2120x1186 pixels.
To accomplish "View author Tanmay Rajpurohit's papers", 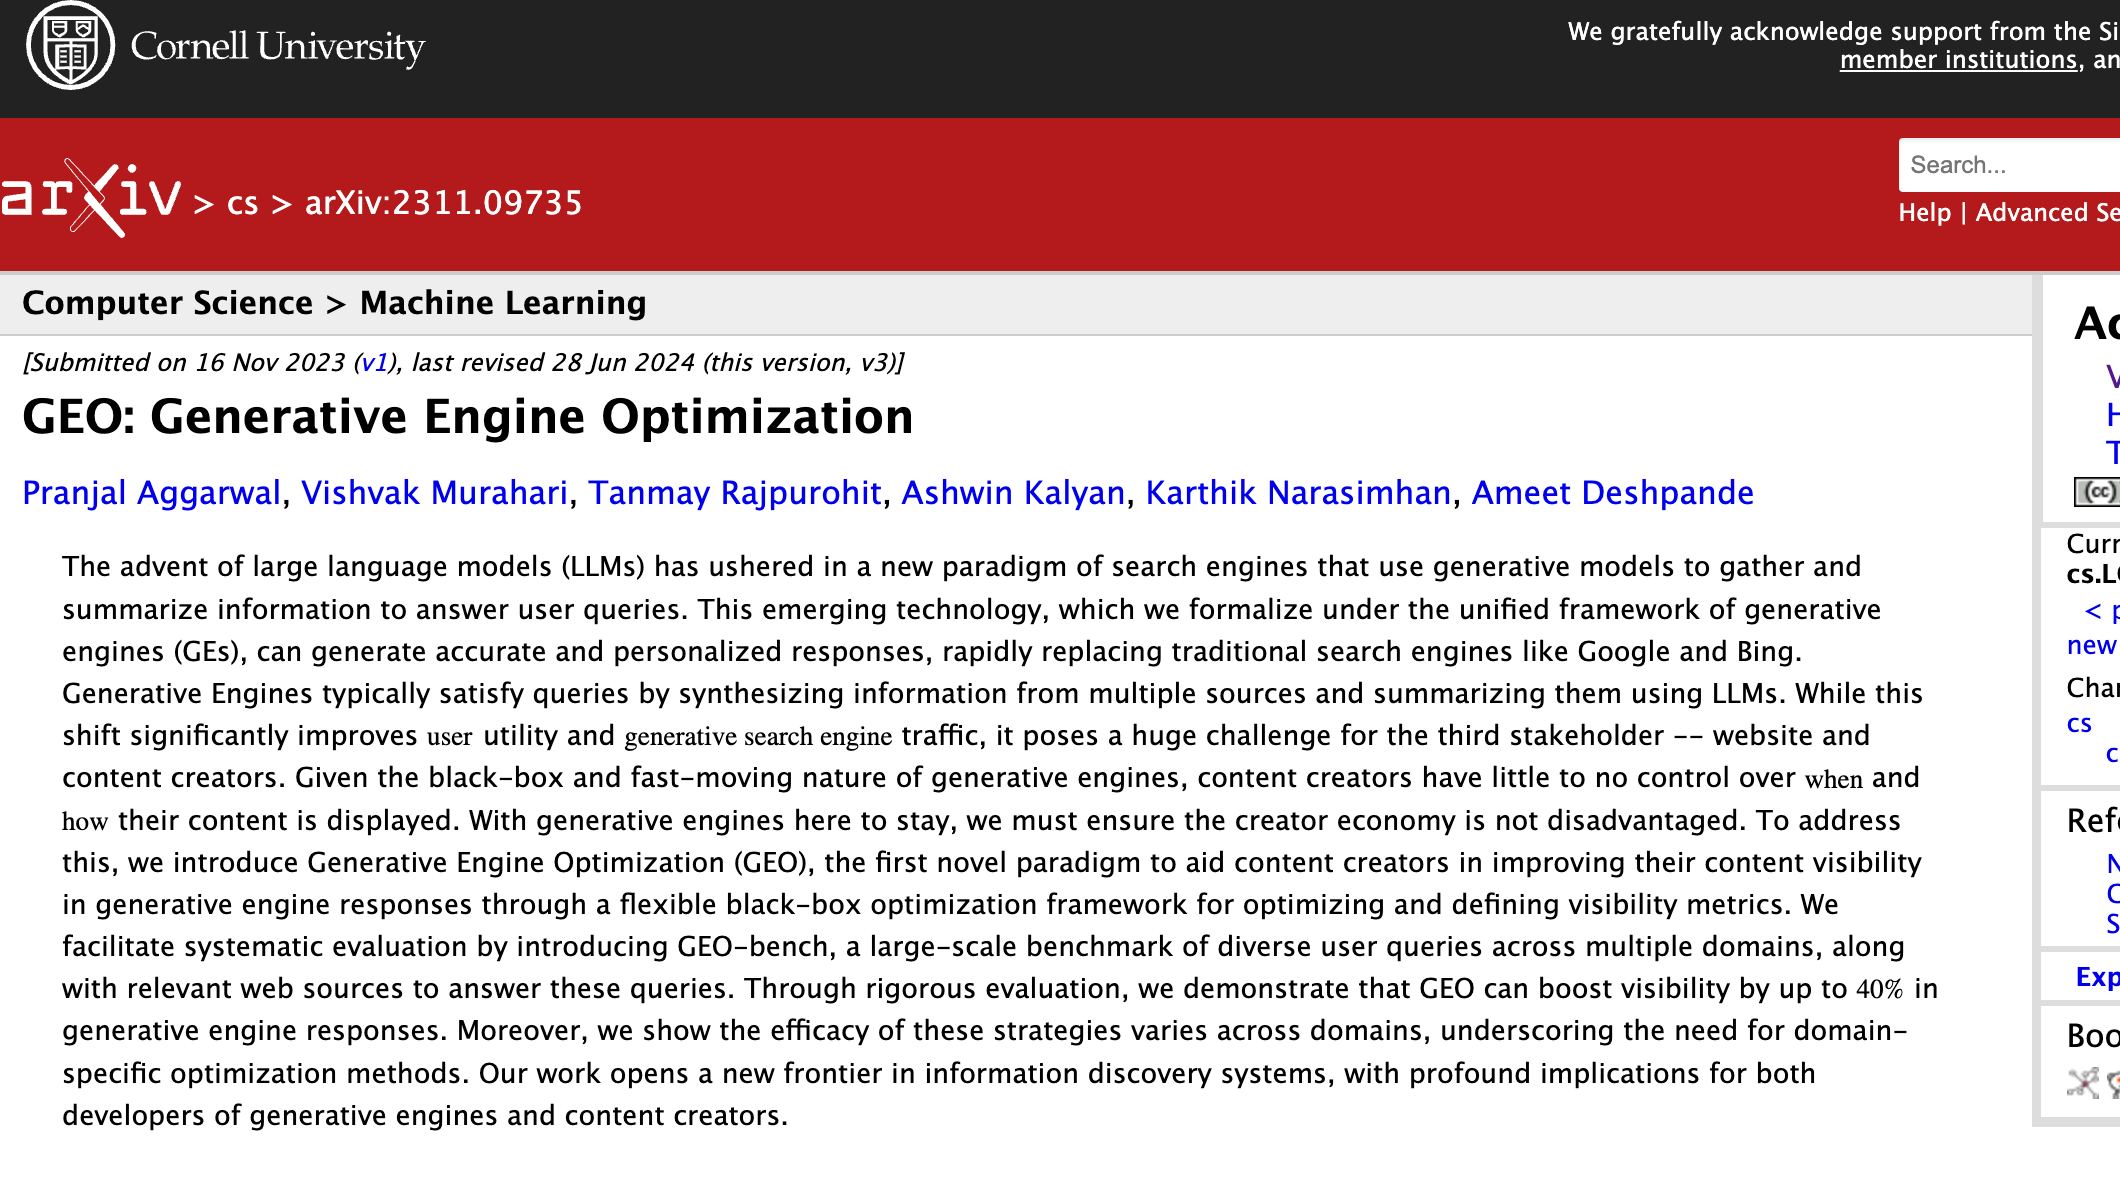I will 734,493.
